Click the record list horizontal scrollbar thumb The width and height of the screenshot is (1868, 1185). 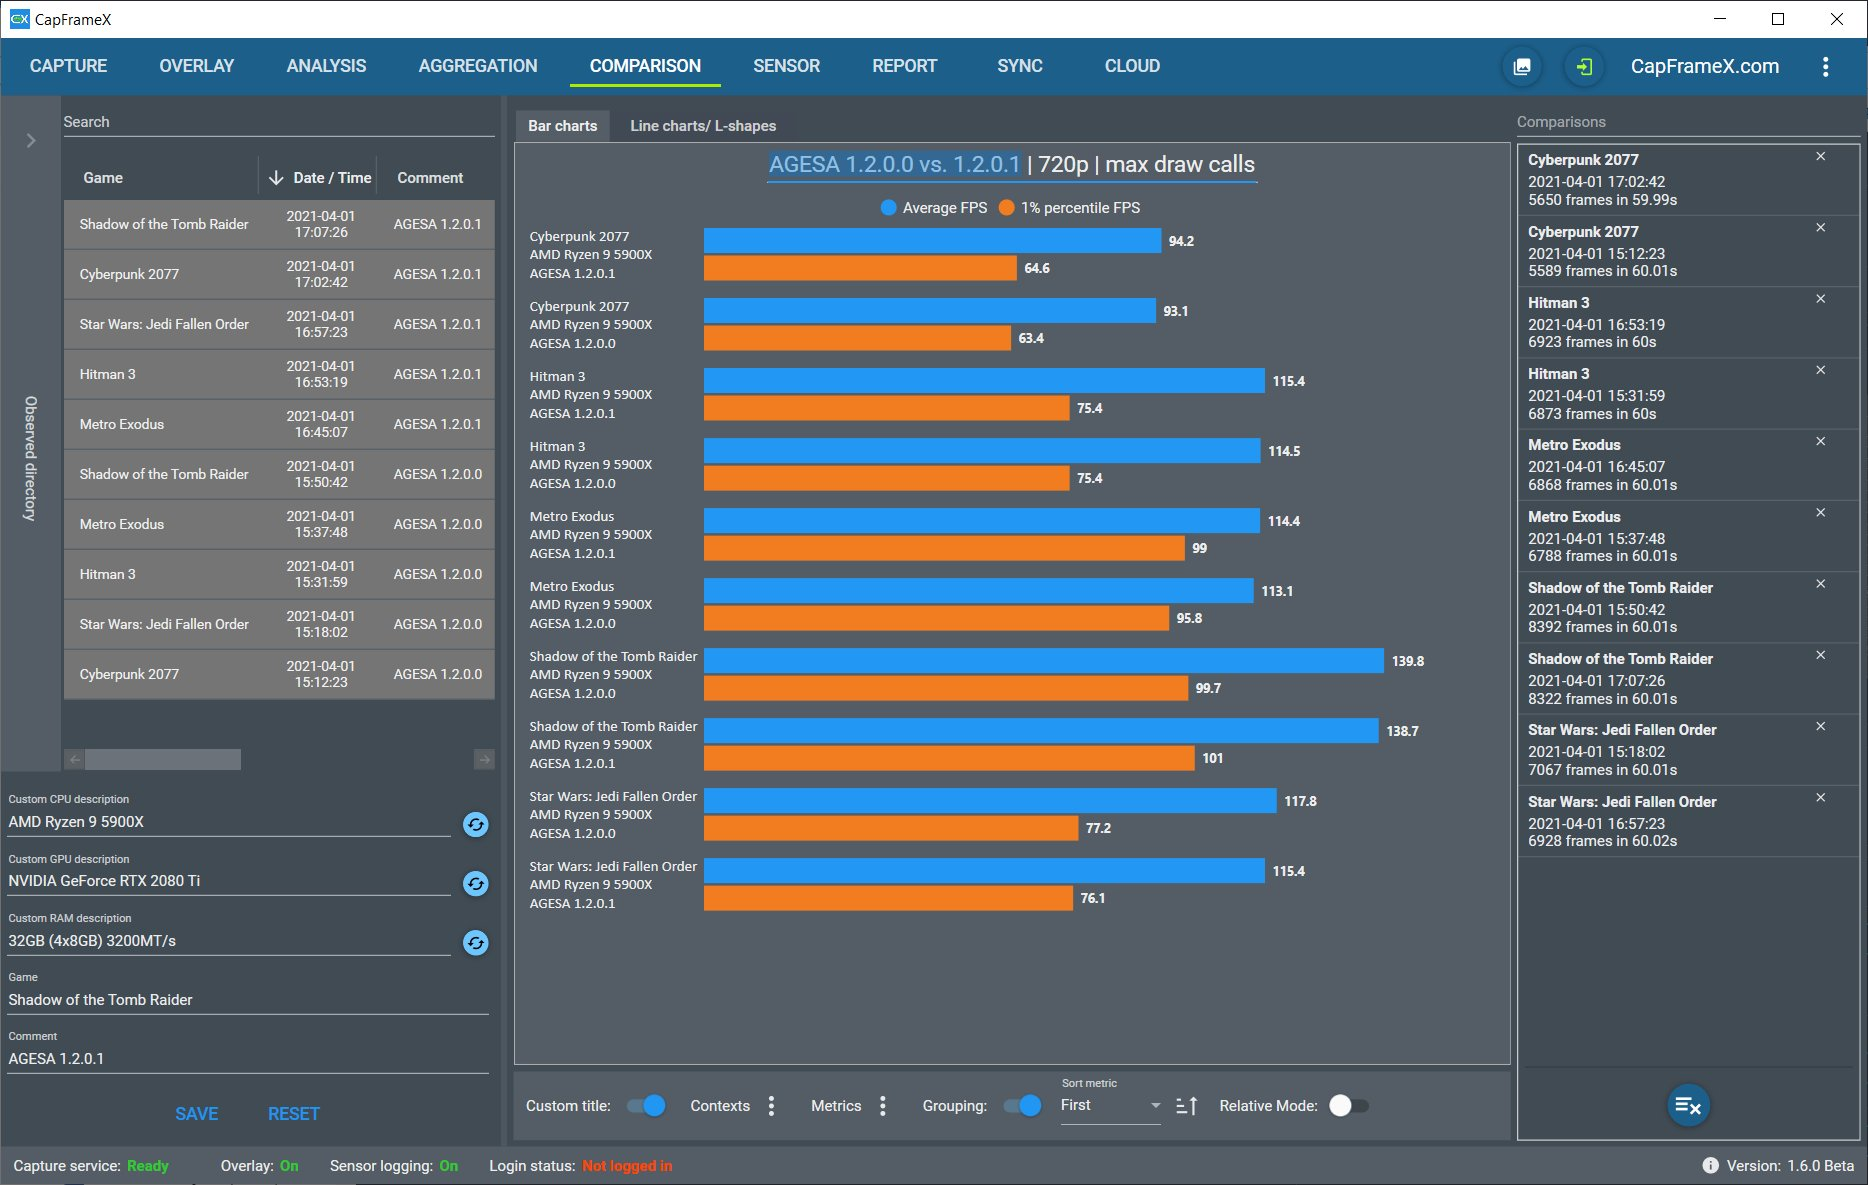(163, 760)
